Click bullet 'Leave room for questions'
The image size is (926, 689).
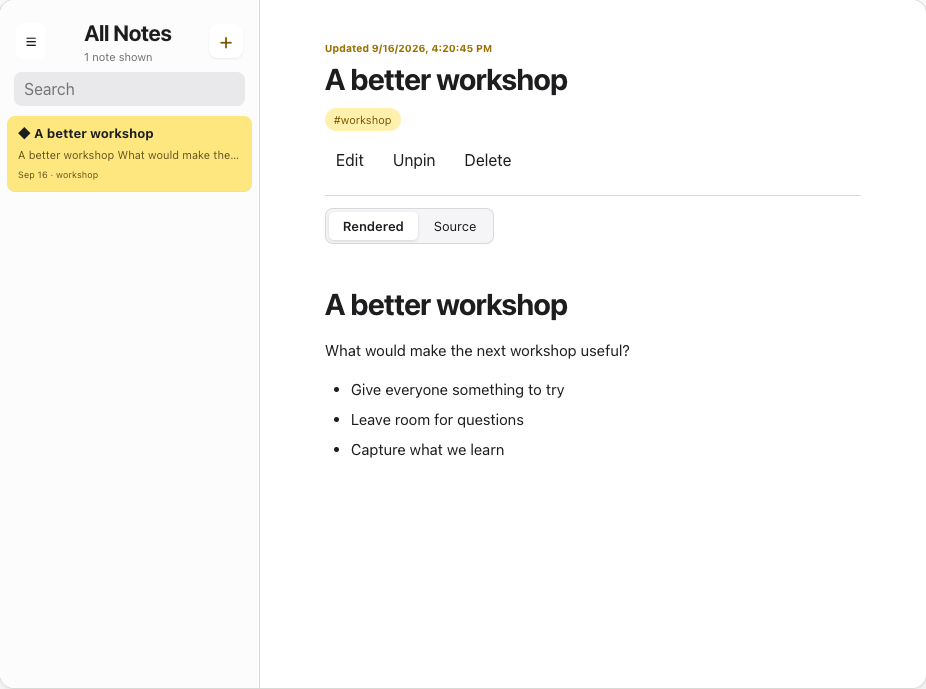(437, 420)
